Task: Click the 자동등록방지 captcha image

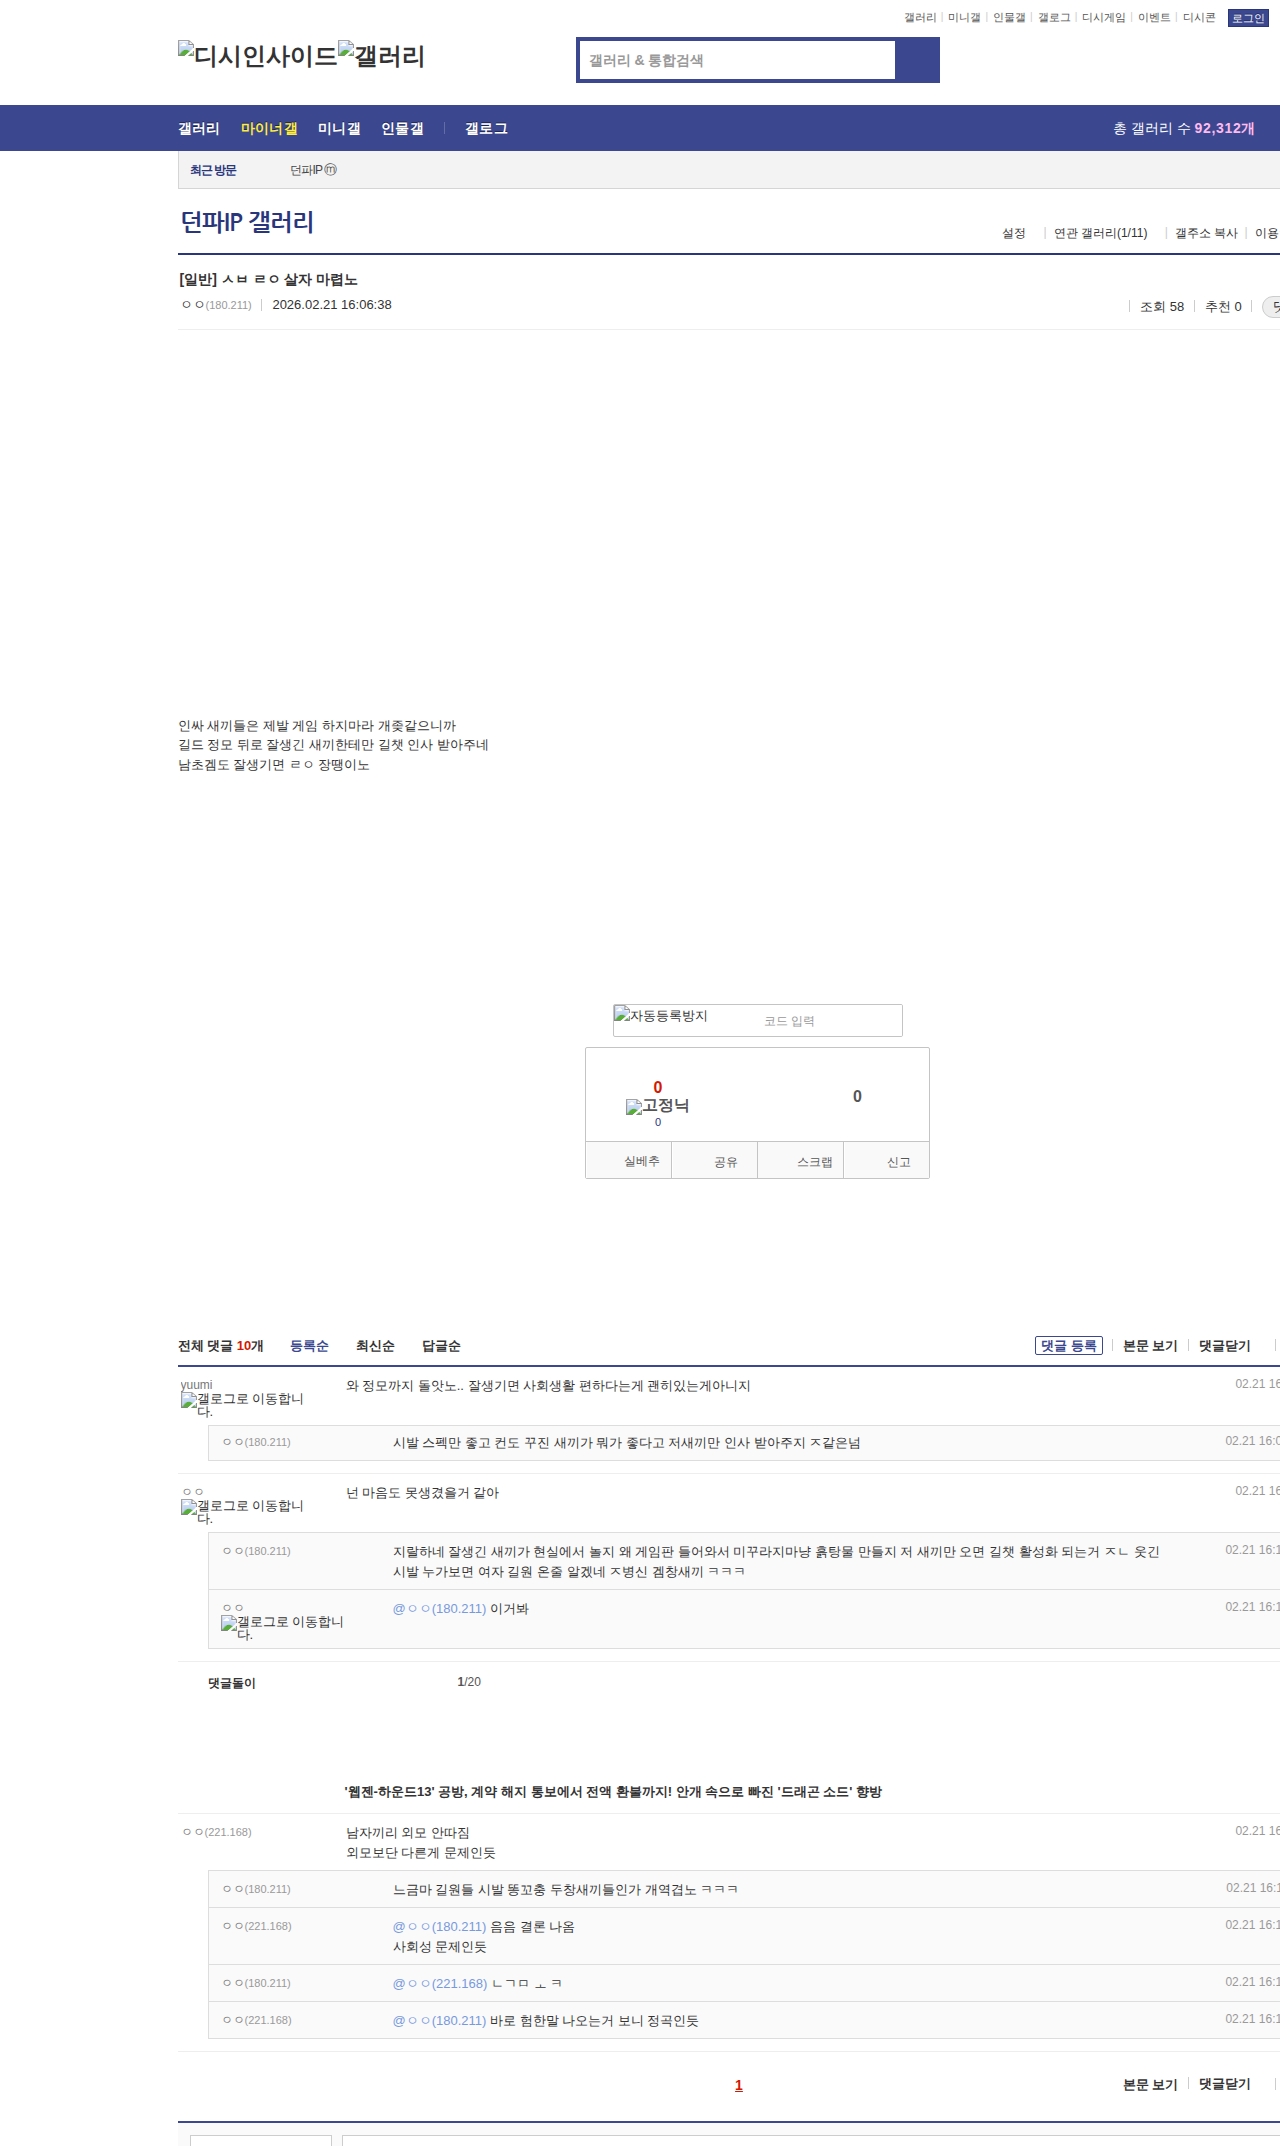Action: point(661,1016)
